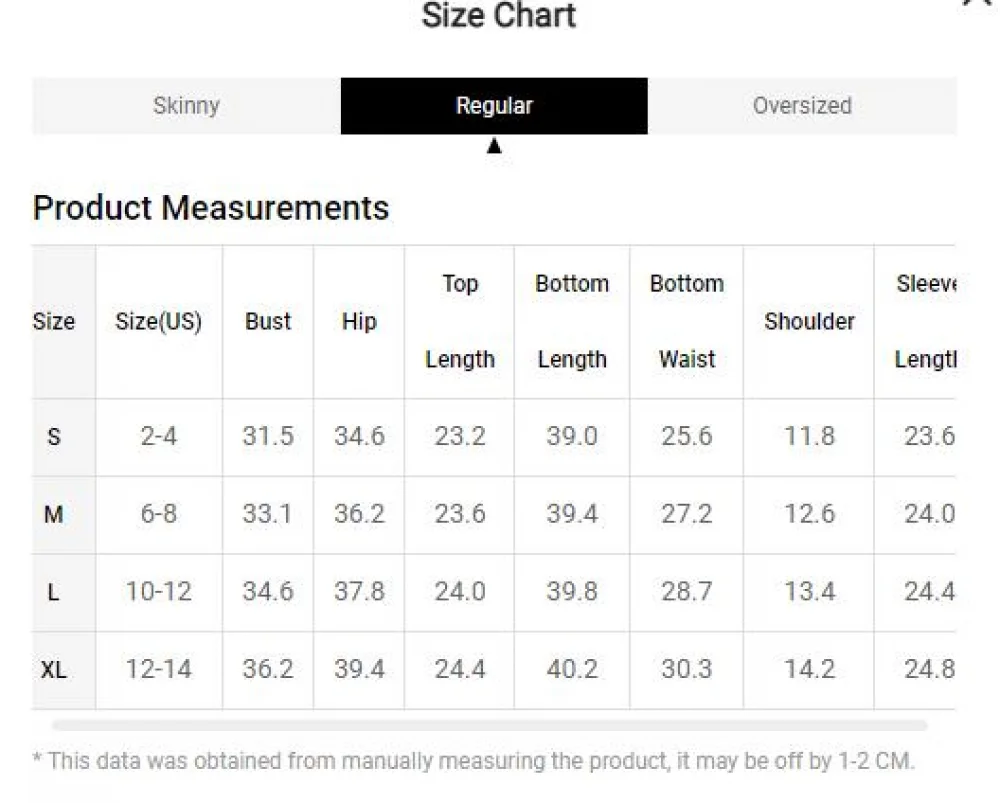
Task: Click the Bottom Length column header
Action: coord(572,322)
